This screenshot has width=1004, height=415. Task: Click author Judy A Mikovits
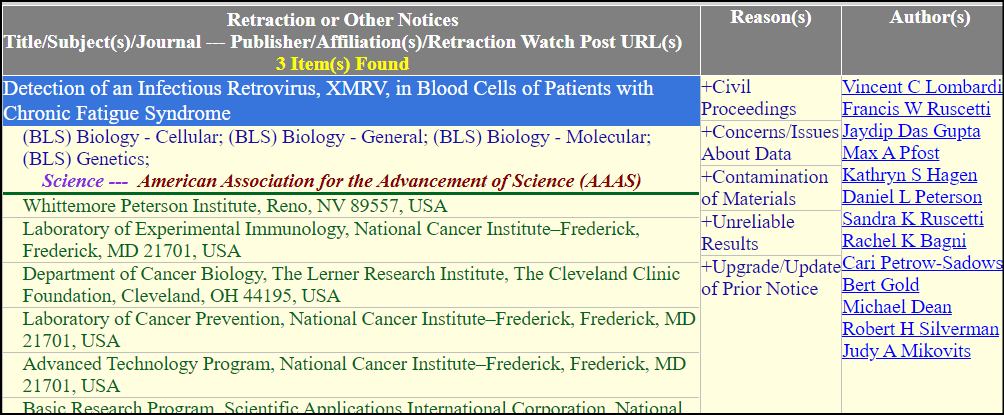pos(906,351)
